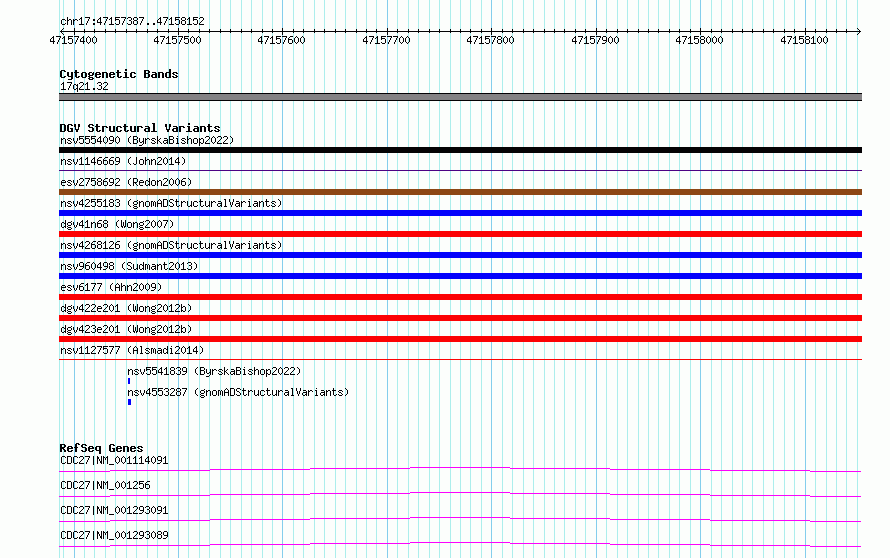
Task: Open variant nsv1146669 (John2014) label
Action: point(123,161)
